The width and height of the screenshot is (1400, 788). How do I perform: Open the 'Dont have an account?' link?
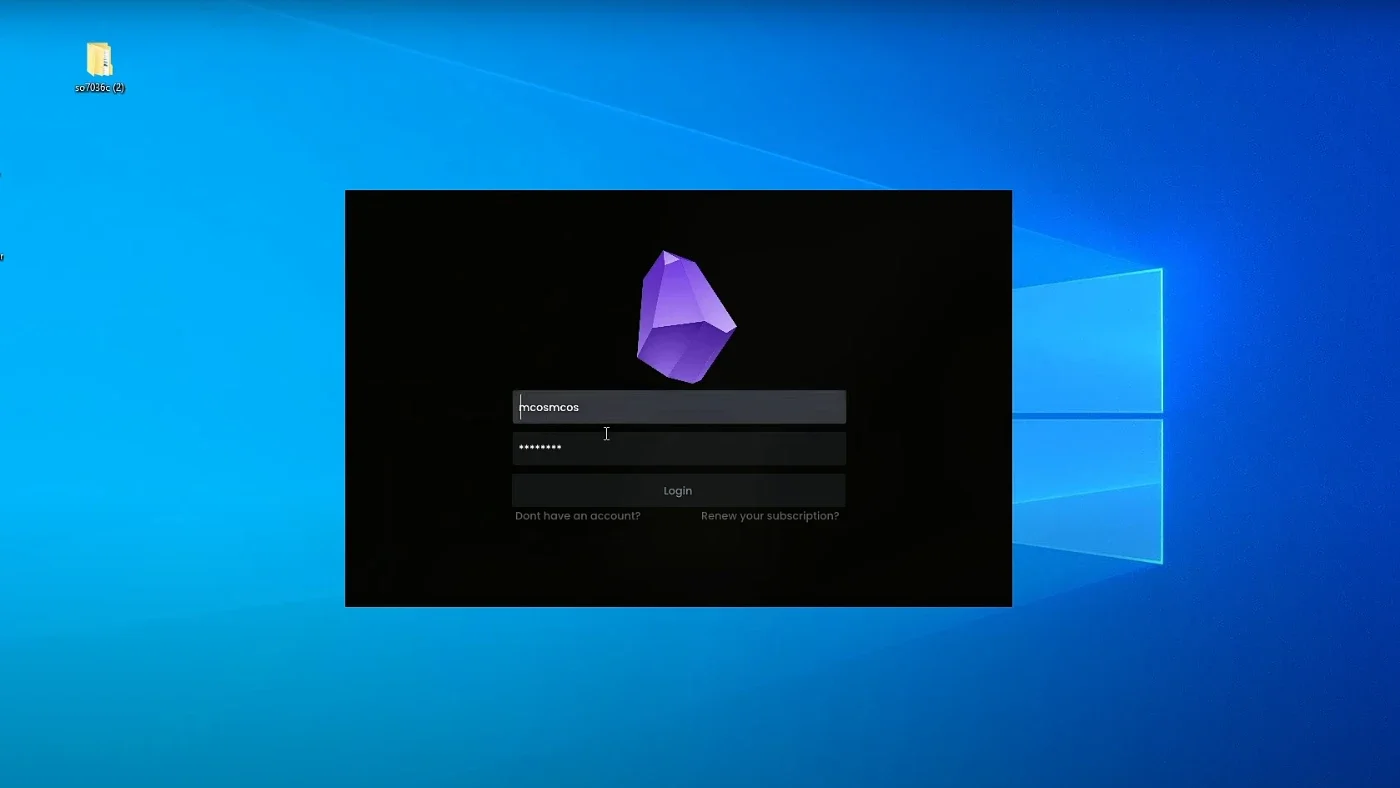(578, 516)
